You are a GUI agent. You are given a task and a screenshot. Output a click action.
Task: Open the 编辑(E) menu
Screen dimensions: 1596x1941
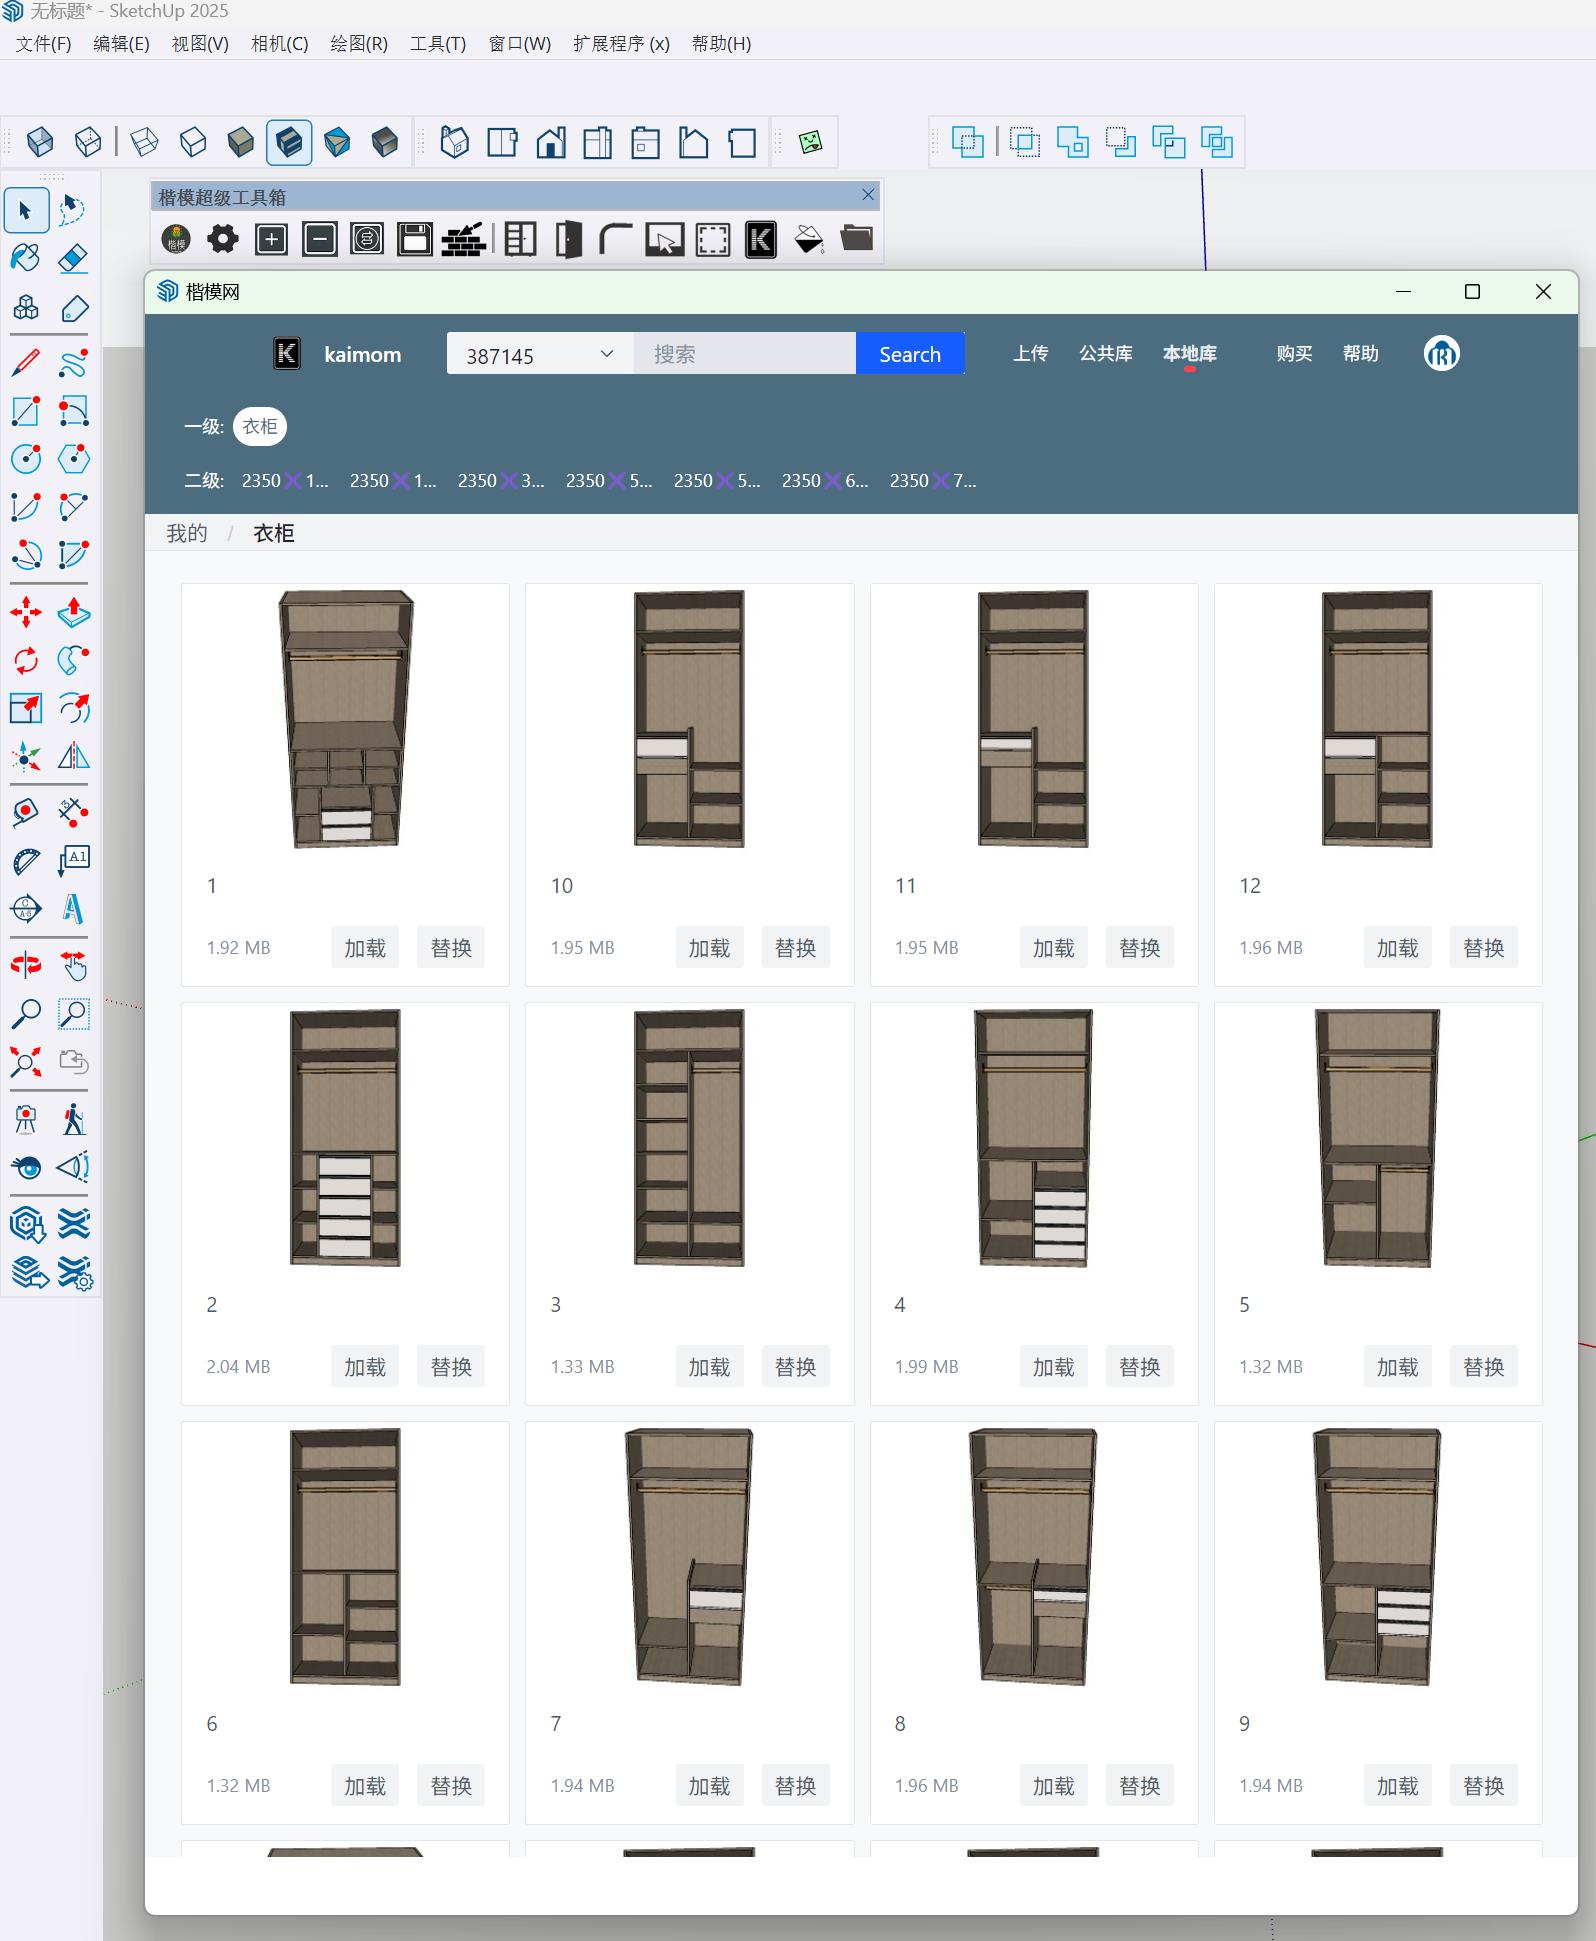[x=121, y=44]
